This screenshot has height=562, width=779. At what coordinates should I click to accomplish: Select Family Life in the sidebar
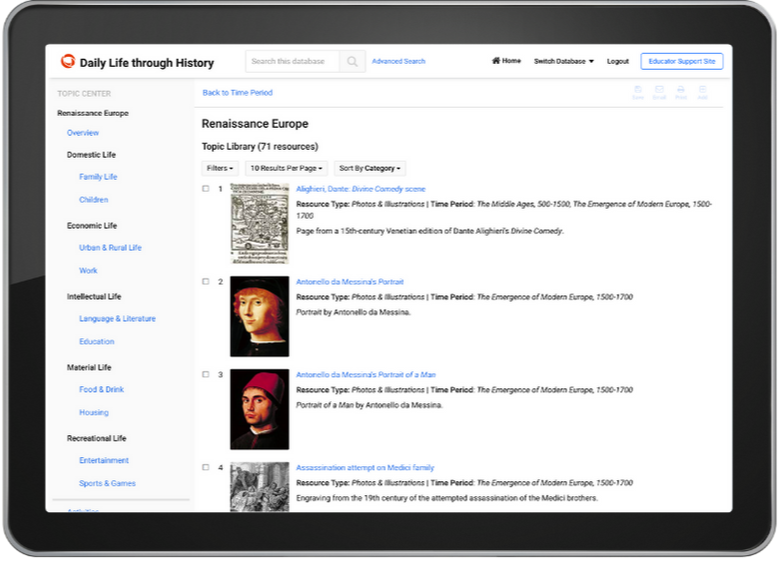(x=98, y=176)
